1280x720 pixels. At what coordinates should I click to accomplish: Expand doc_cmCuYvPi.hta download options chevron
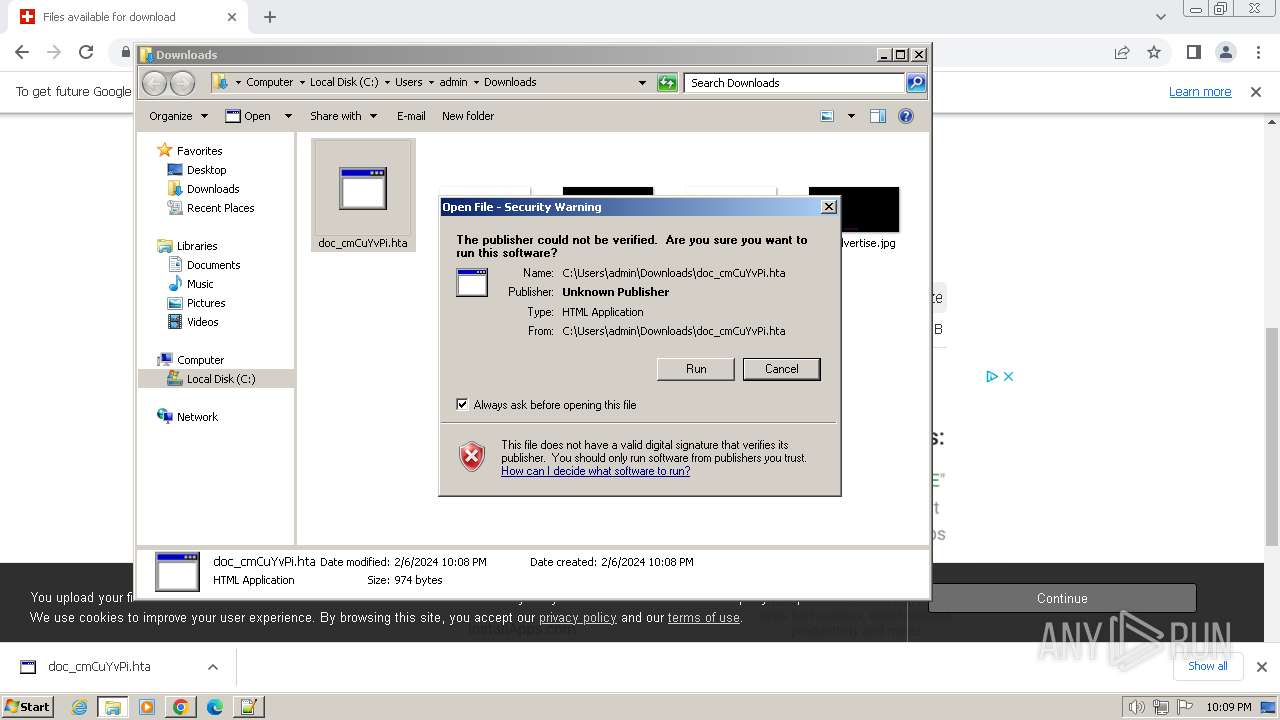pyautogui.click(x=212, y=667)
